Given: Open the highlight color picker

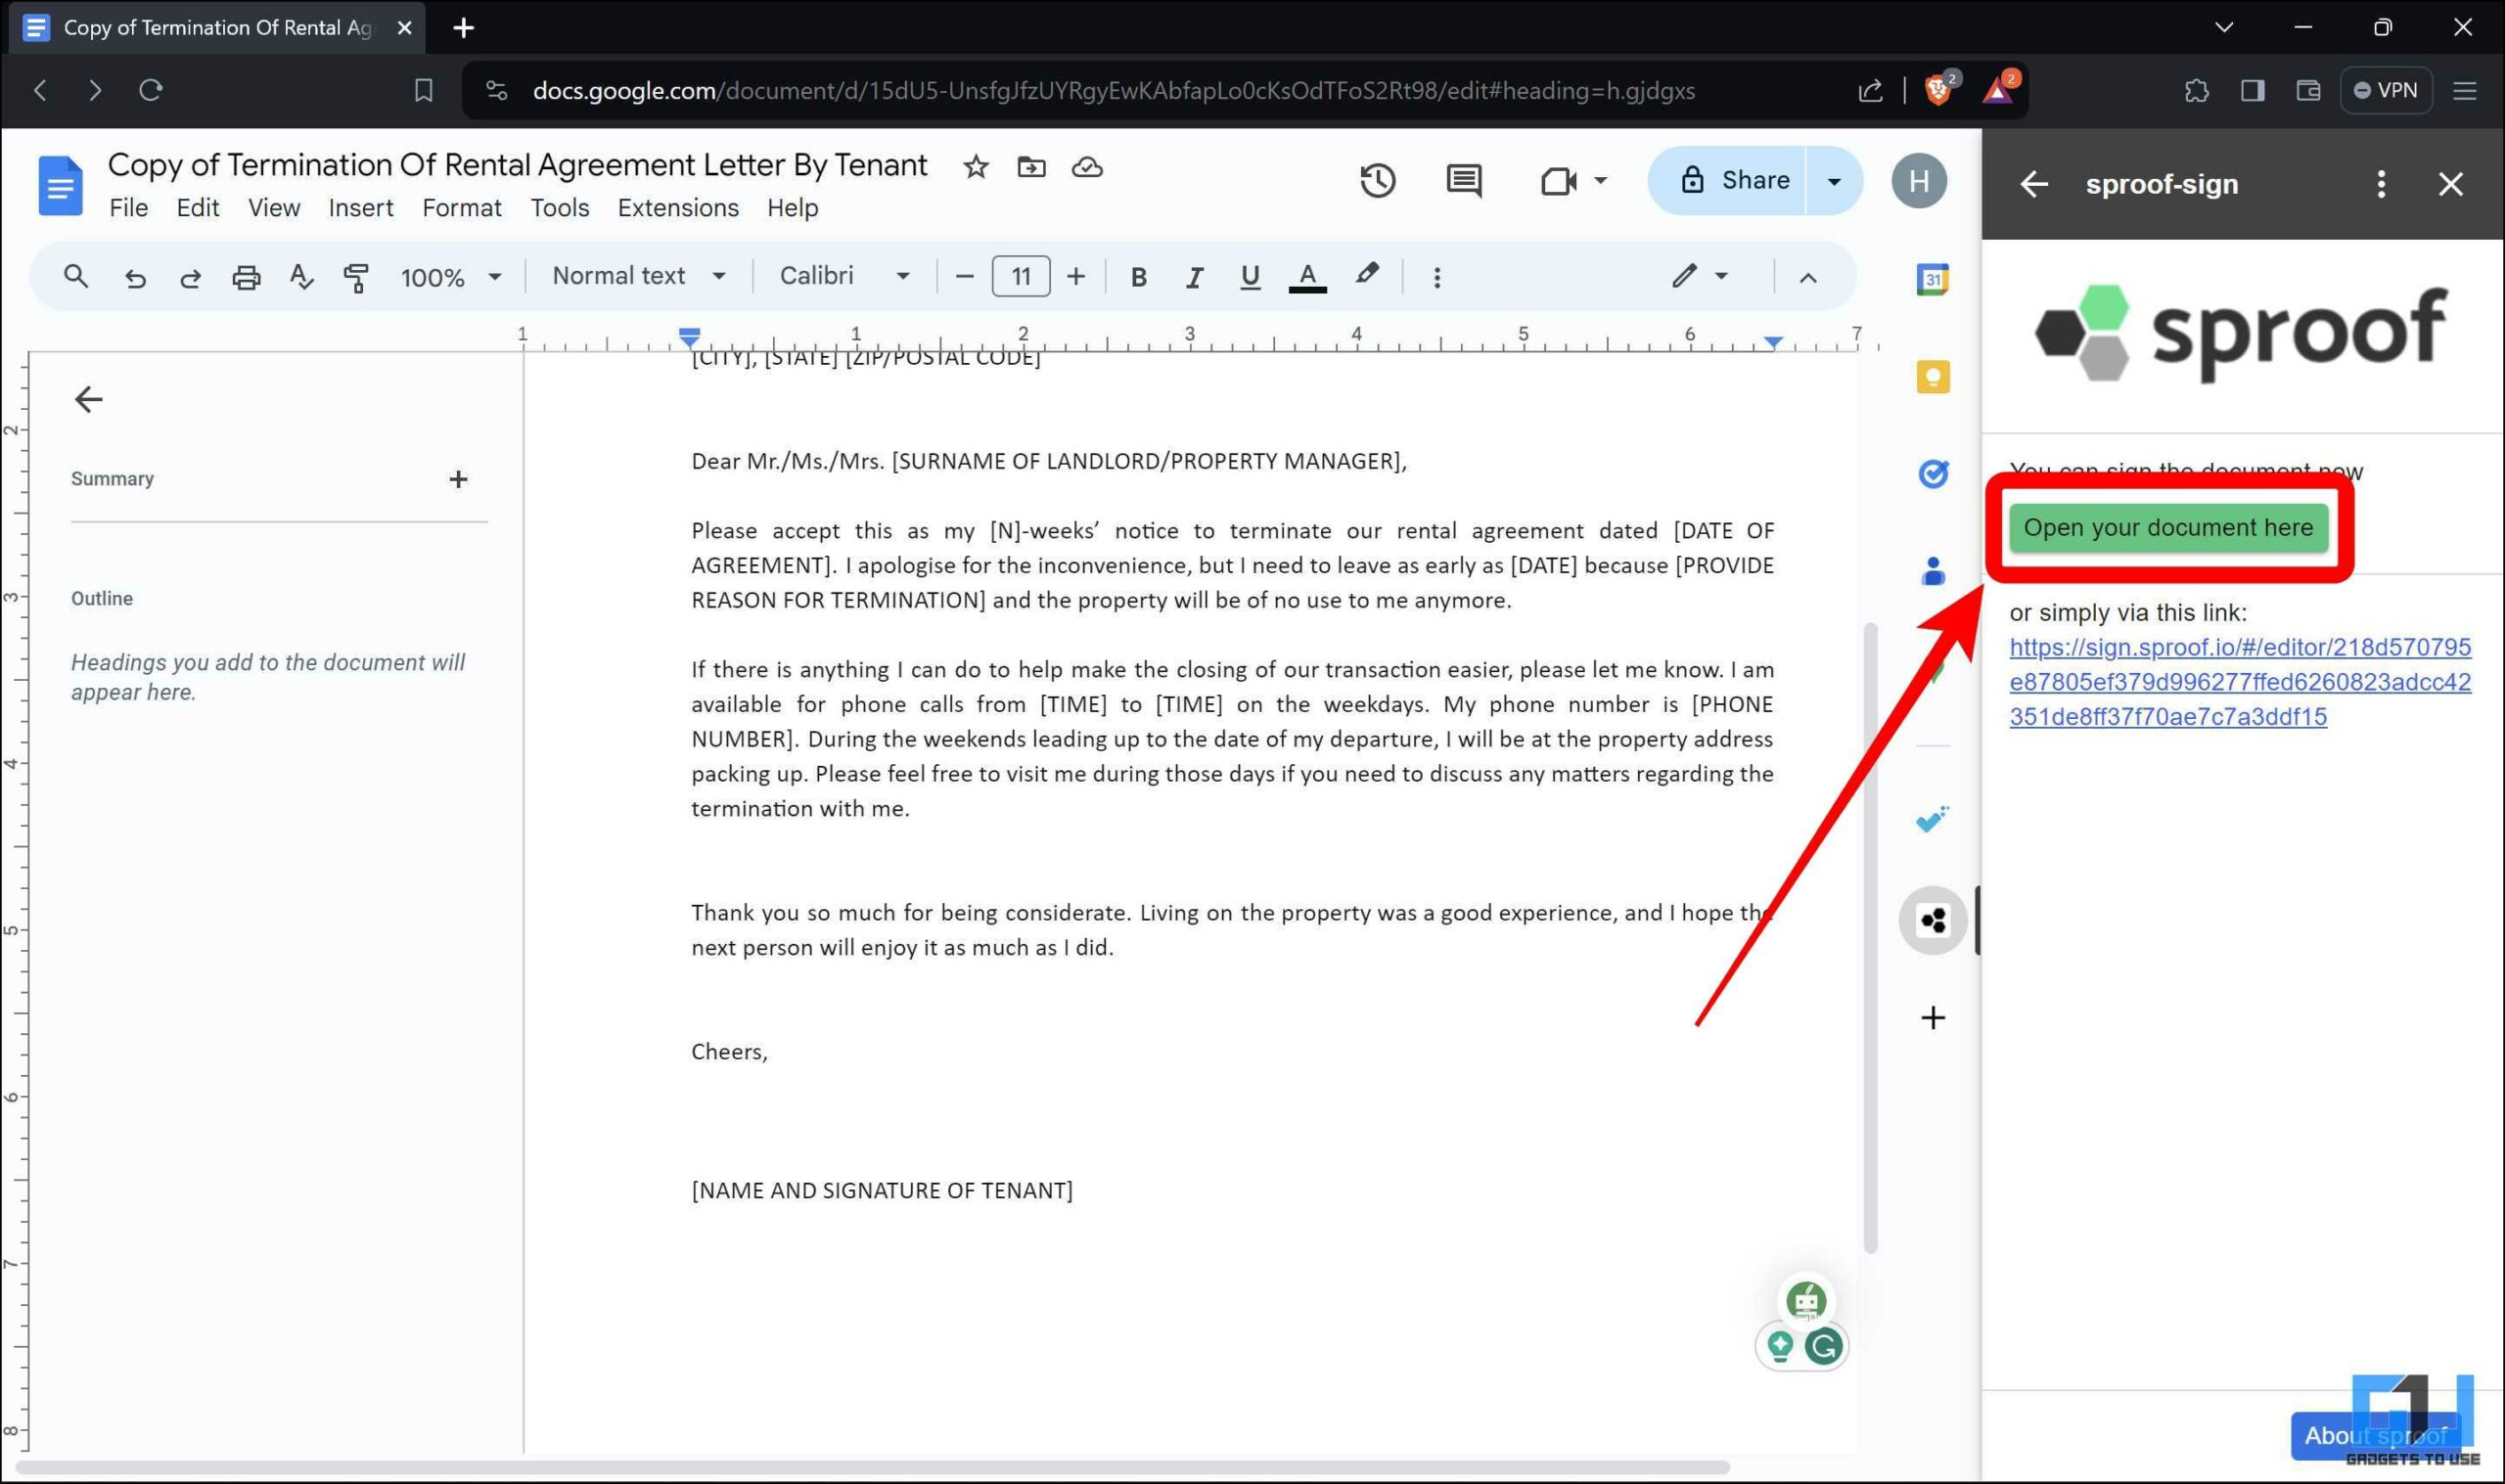Looking at the screenshot, I should click(x=1367, y=275).
